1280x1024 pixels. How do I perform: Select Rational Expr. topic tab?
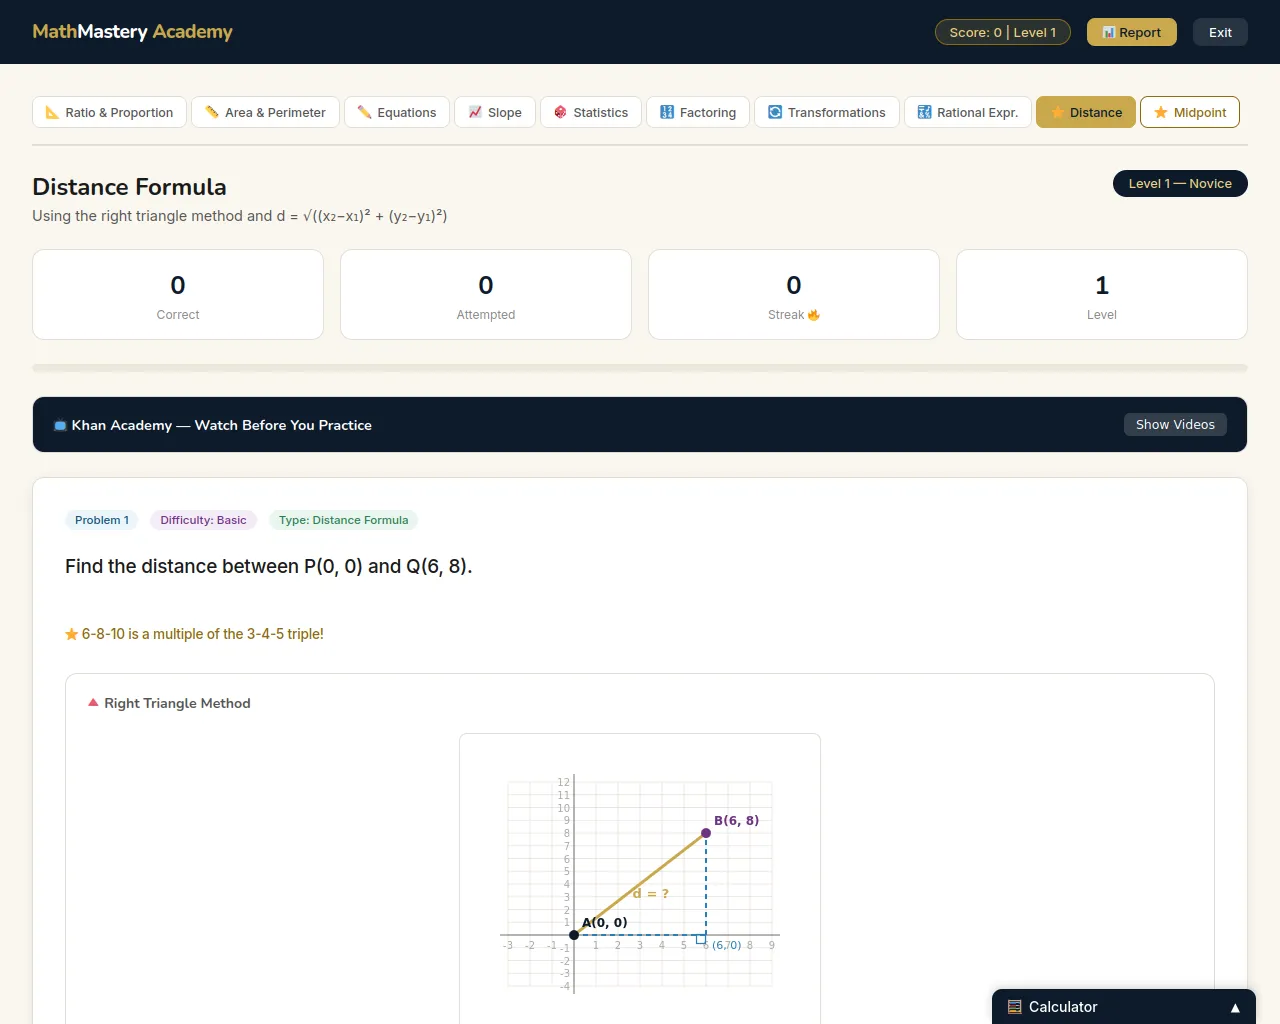968,112
